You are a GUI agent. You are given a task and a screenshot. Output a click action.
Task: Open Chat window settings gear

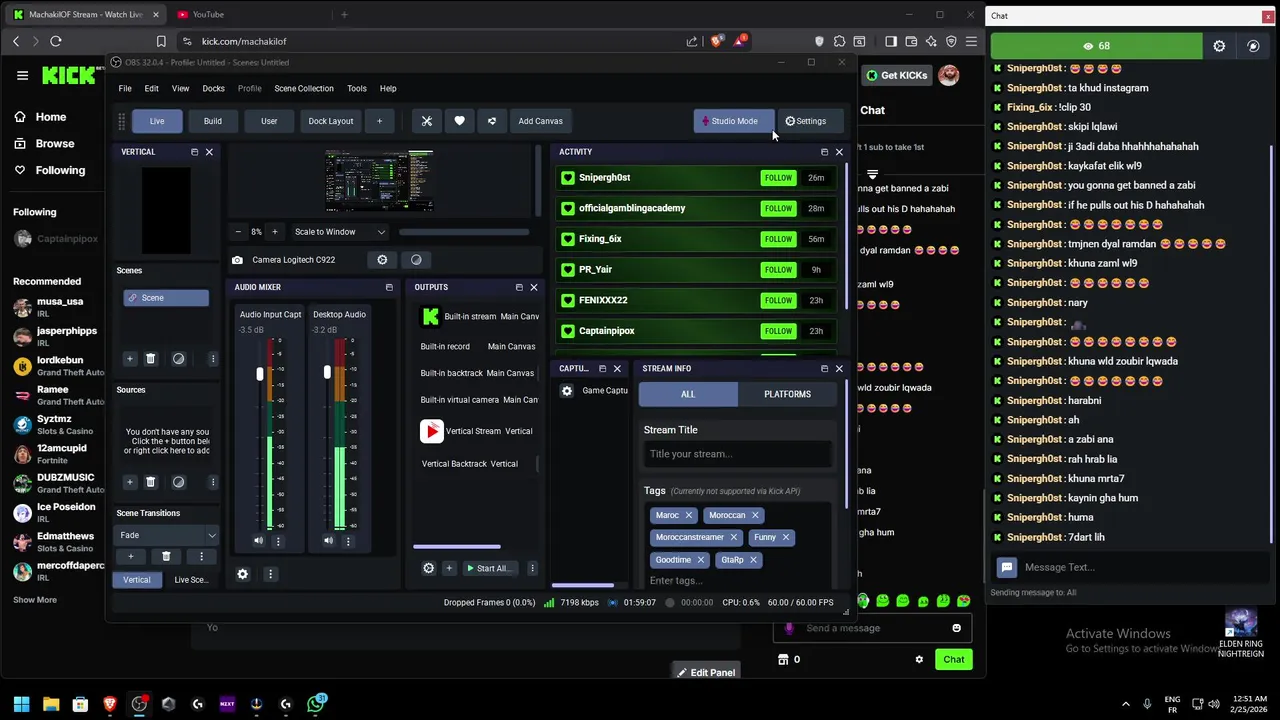click(1219, 46)
